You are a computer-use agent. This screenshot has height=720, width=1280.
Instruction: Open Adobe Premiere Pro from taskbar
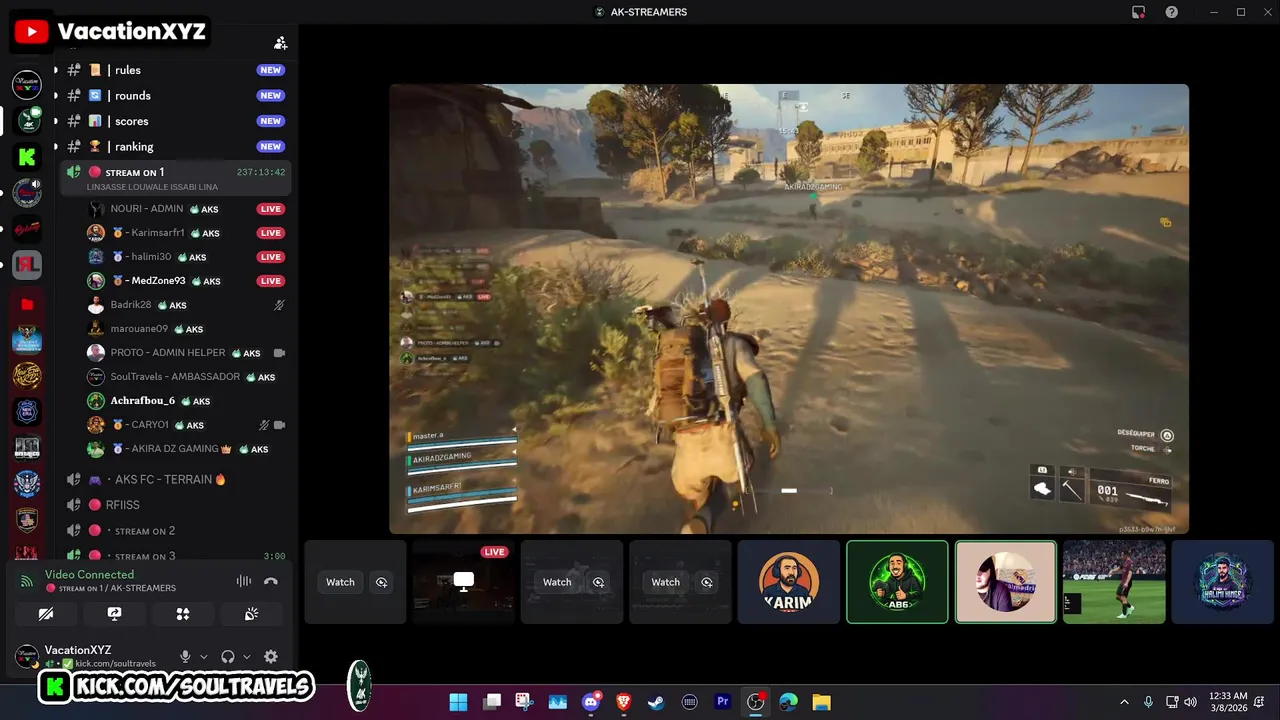pyautogui.click(x=722, y=702)
